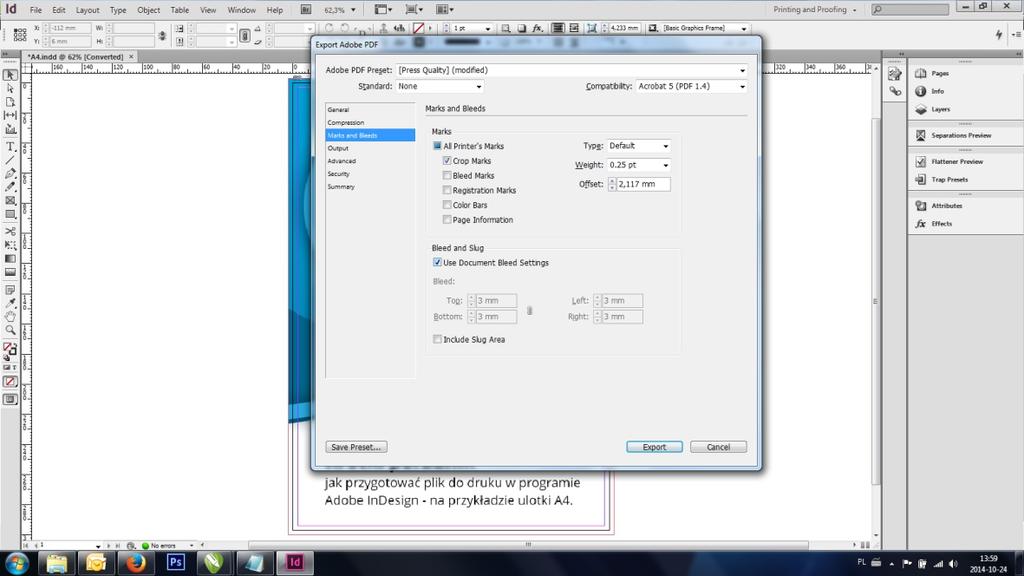
Task: Select the Note tool
Action: [10, 289]
